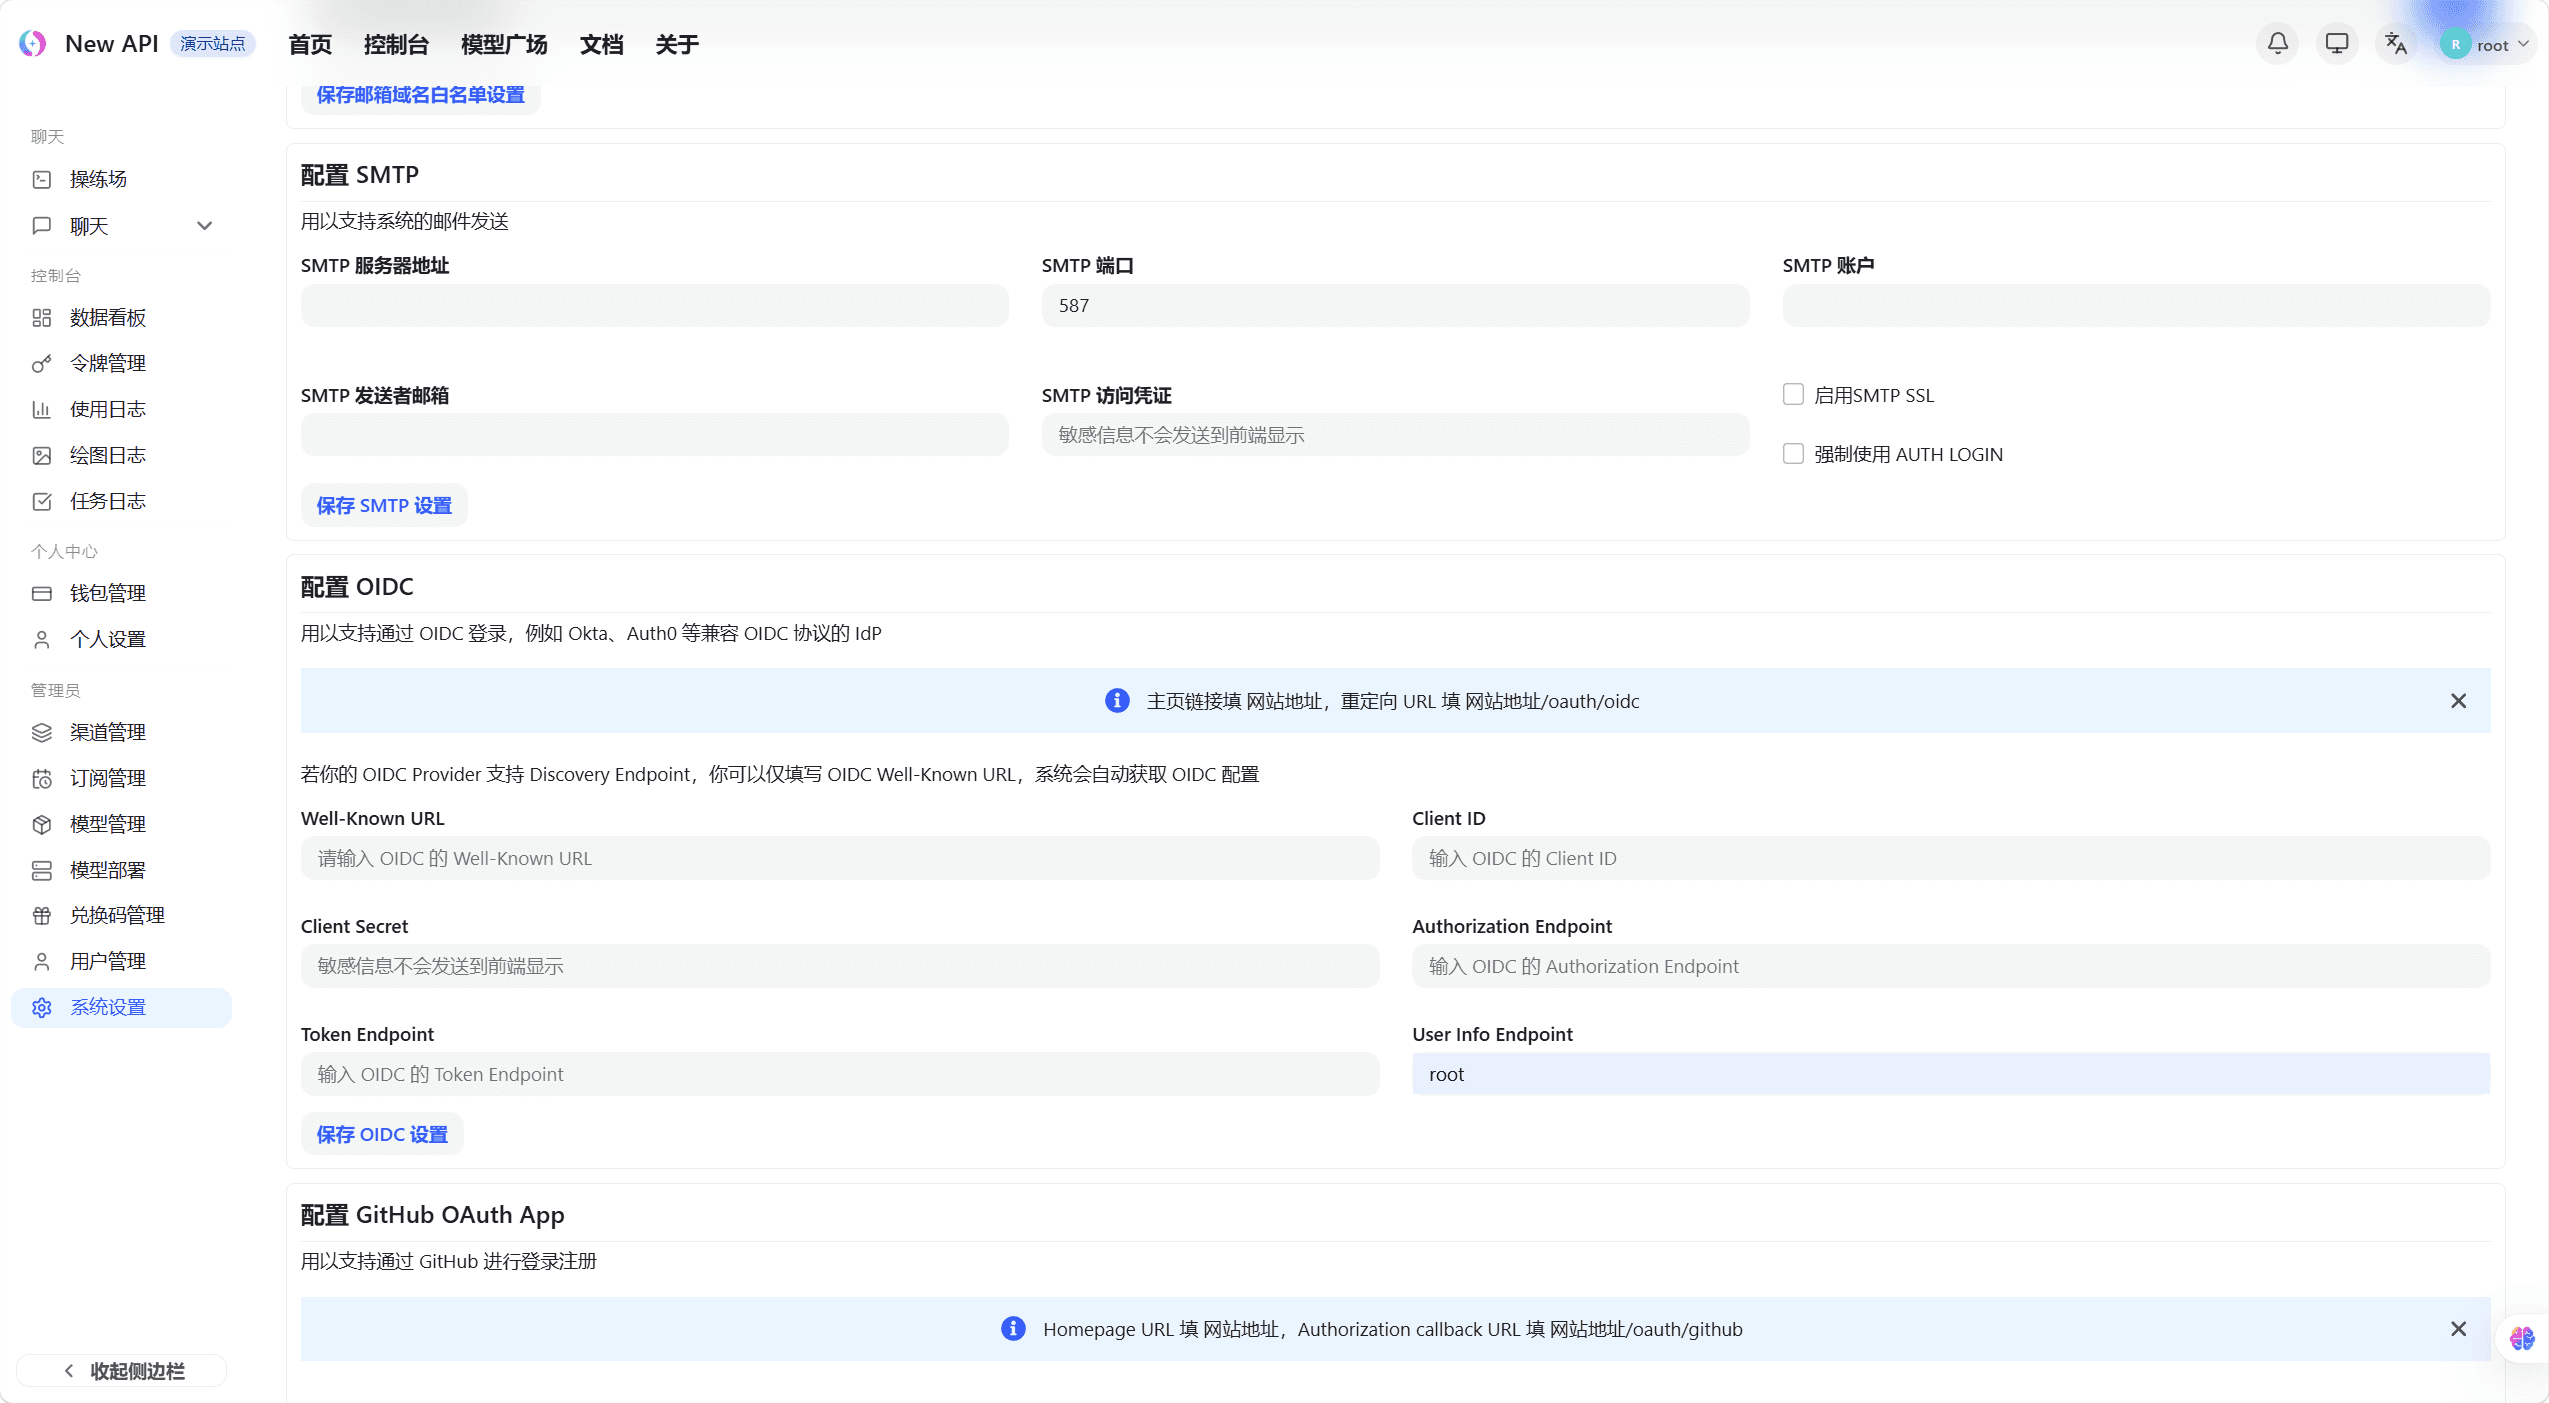
Task: Open 渠道管理 channel management
Action: point(106,732)
